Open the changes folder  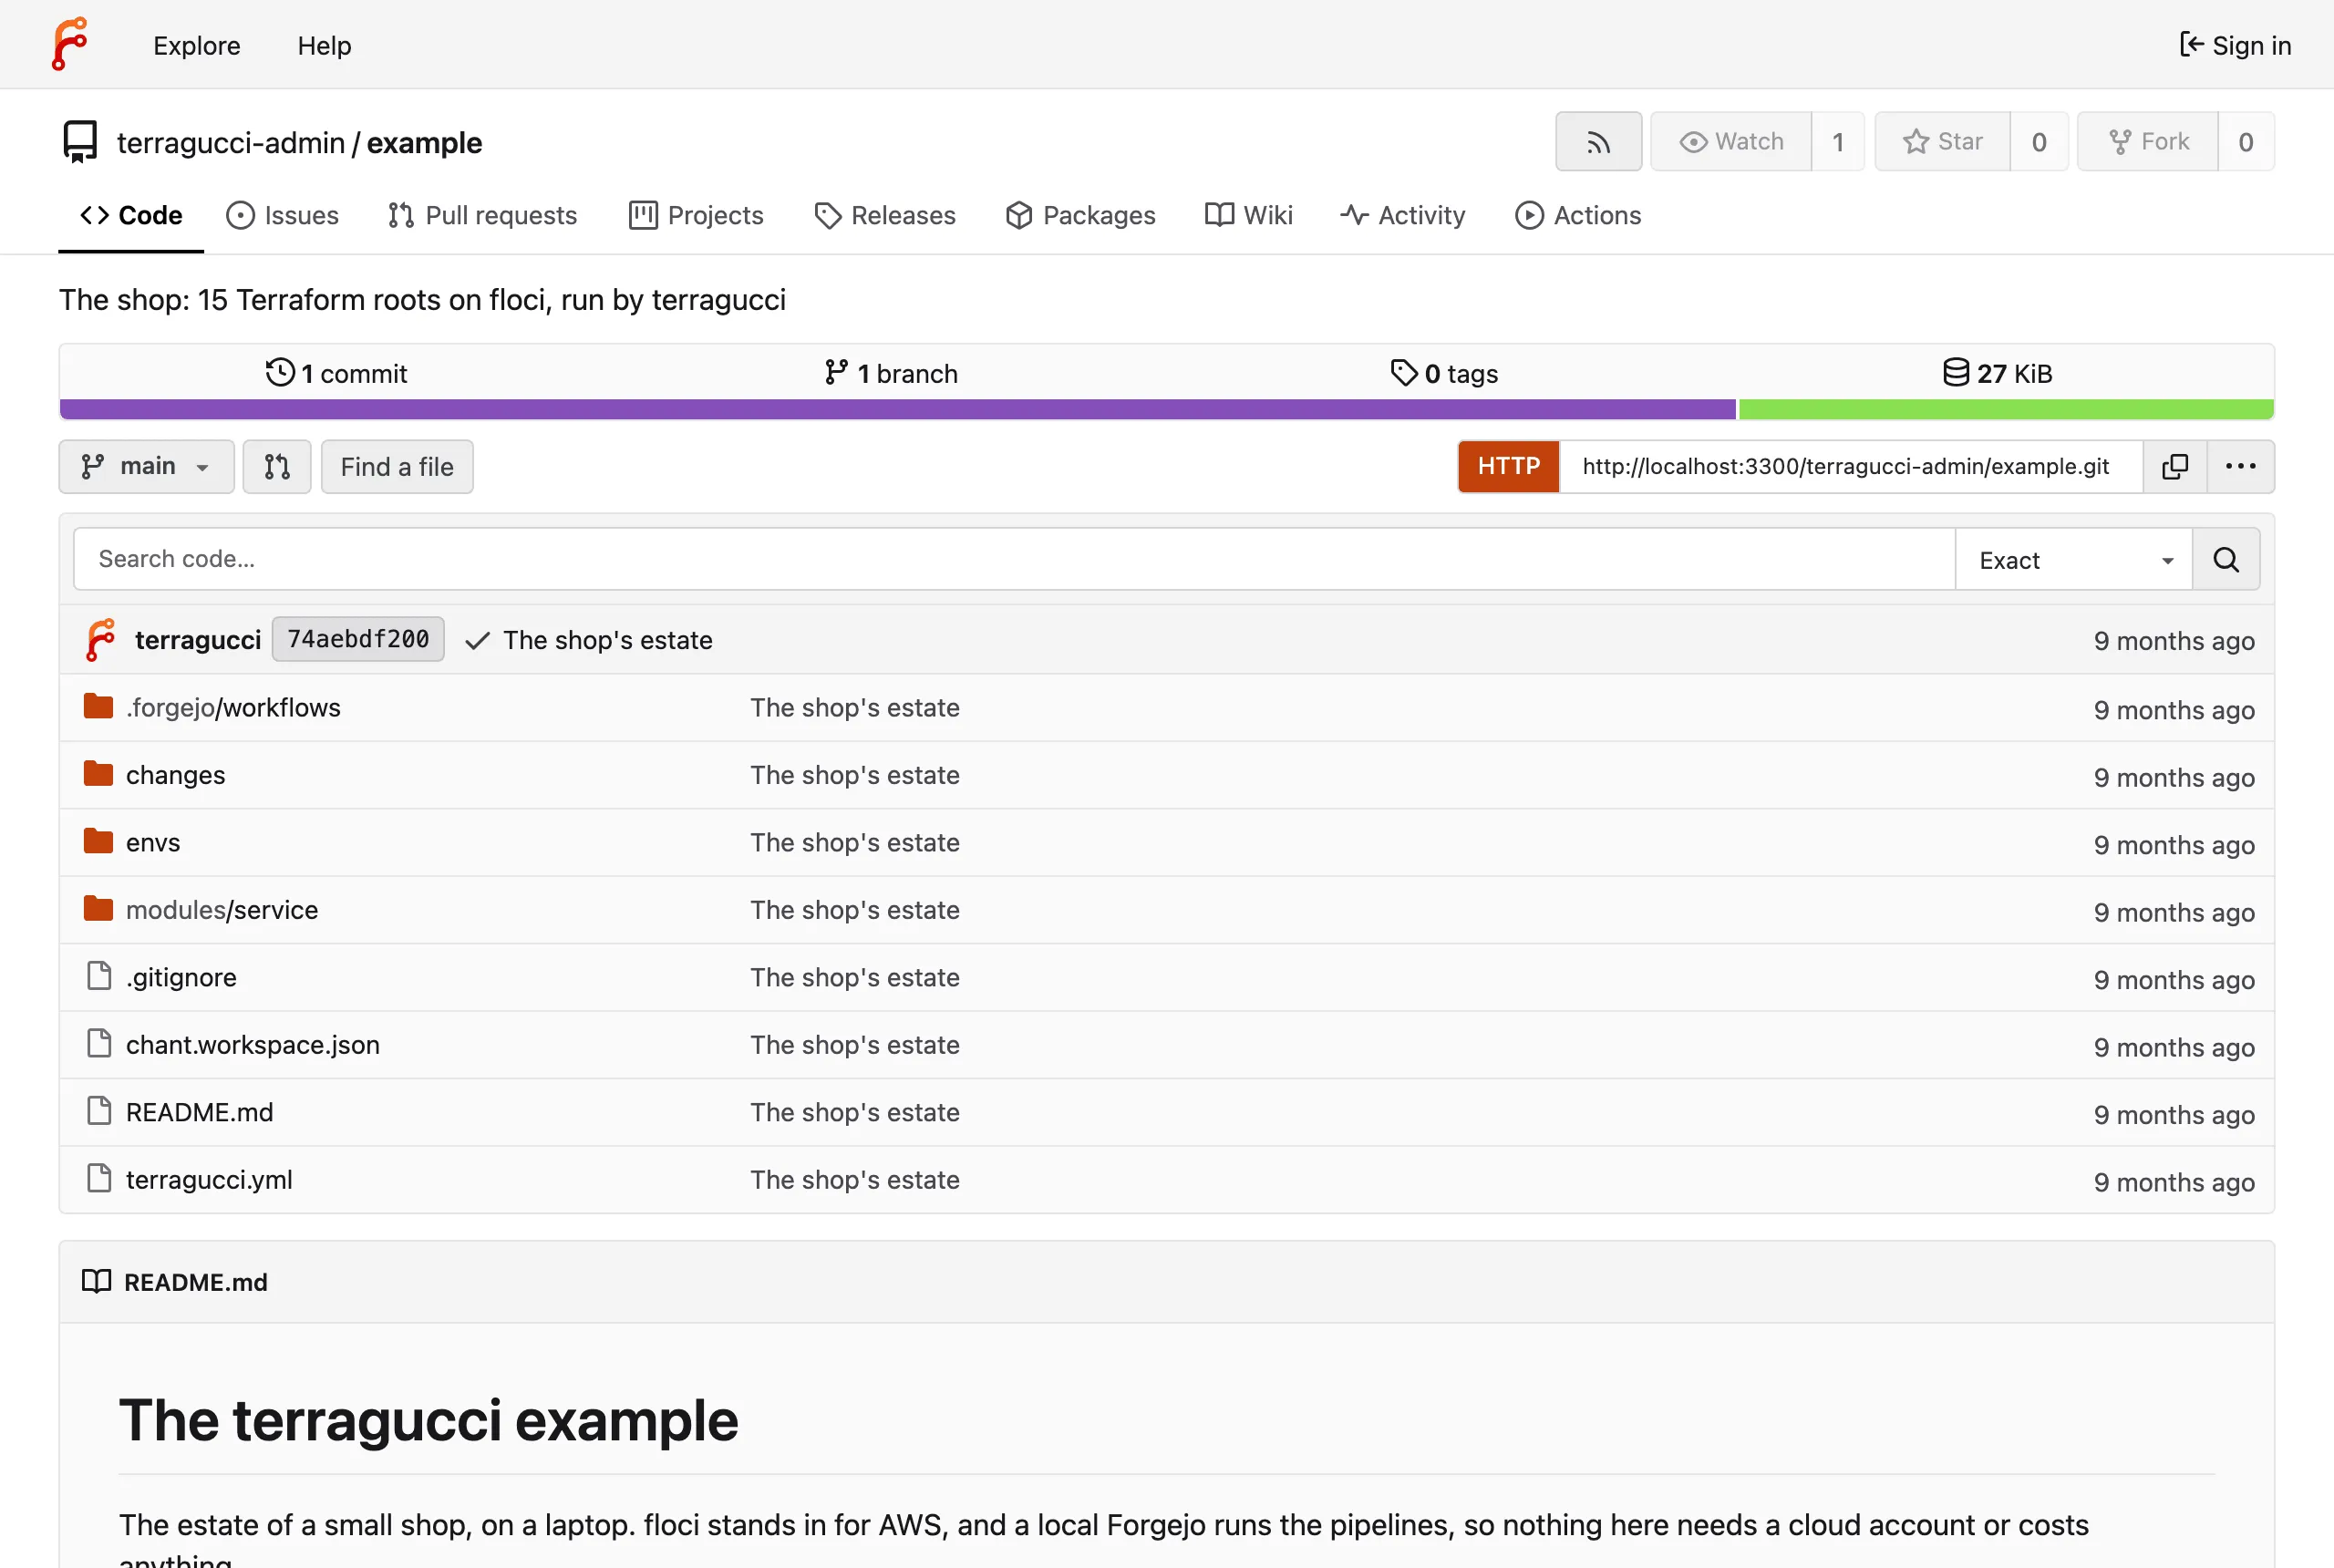175,775
